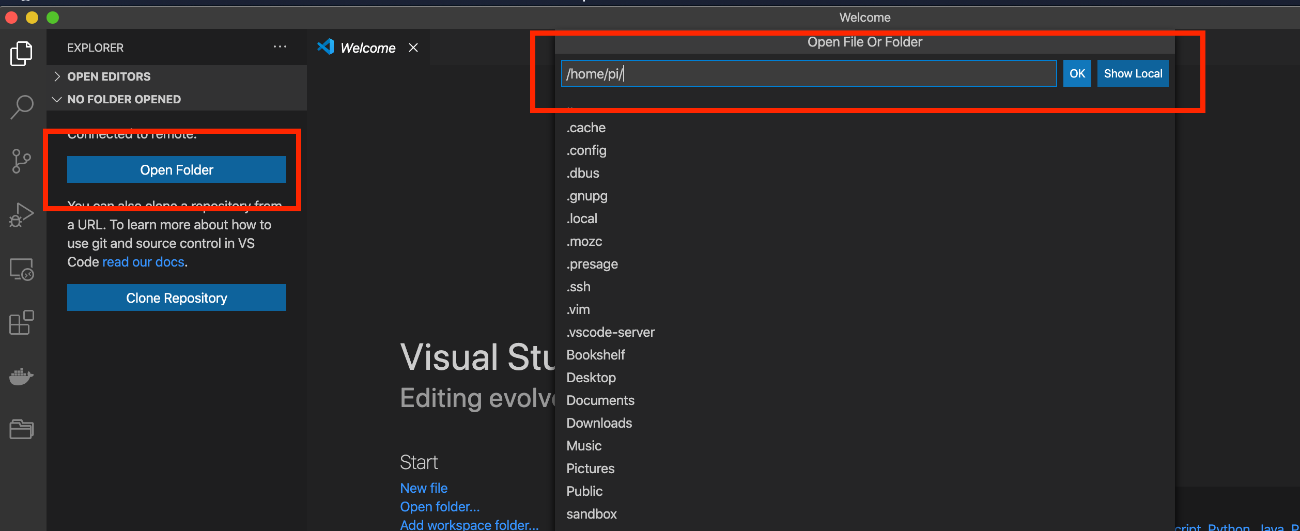Select the Pictures folder entry
This screenshot has width=1300, height=531.
(x=865, y=468)
